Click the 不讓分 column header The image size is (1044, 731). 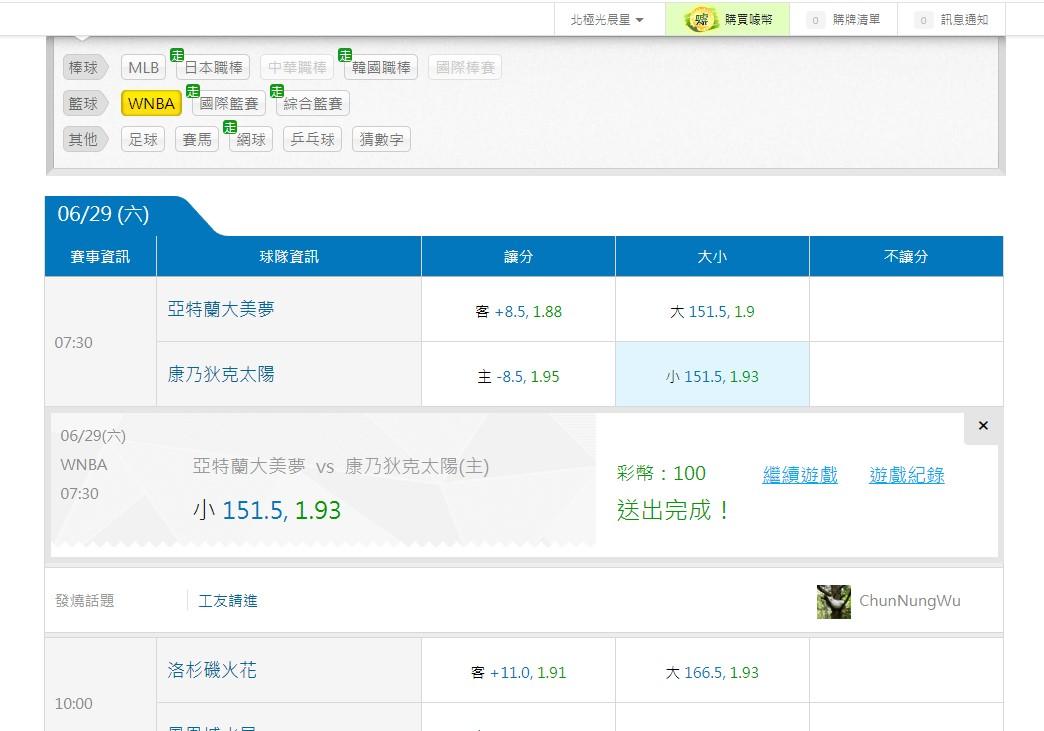coord(906,256)
